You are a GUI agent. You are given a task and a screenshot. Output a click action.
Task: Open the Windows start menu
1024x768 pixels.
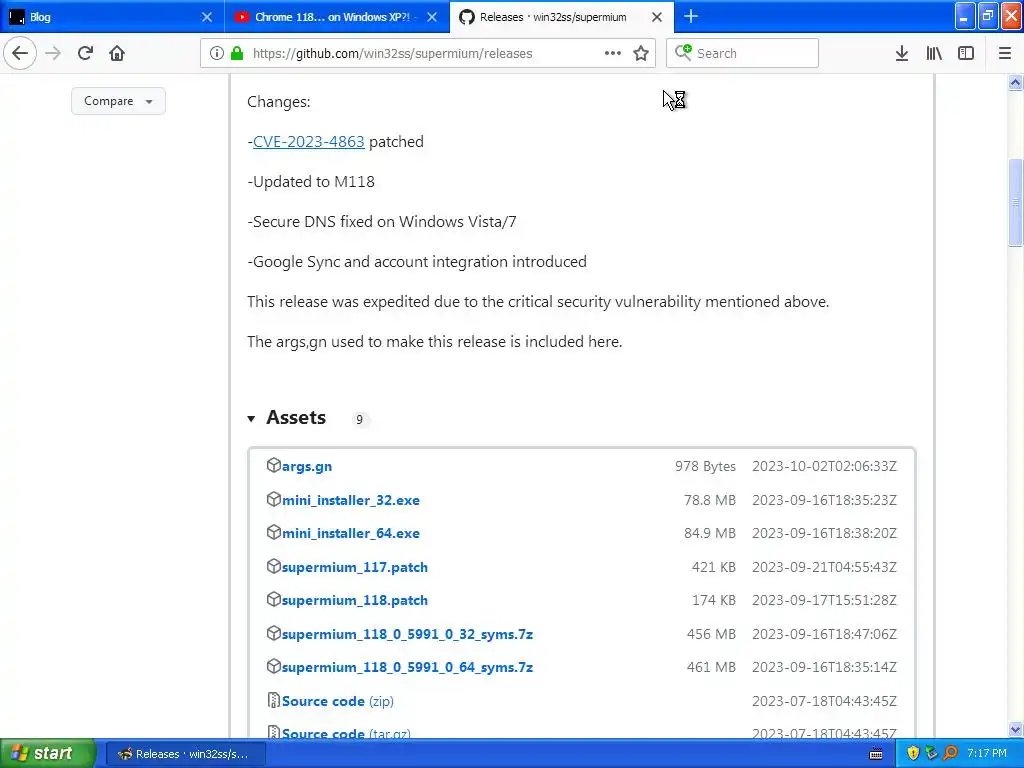tap(48, 753)
